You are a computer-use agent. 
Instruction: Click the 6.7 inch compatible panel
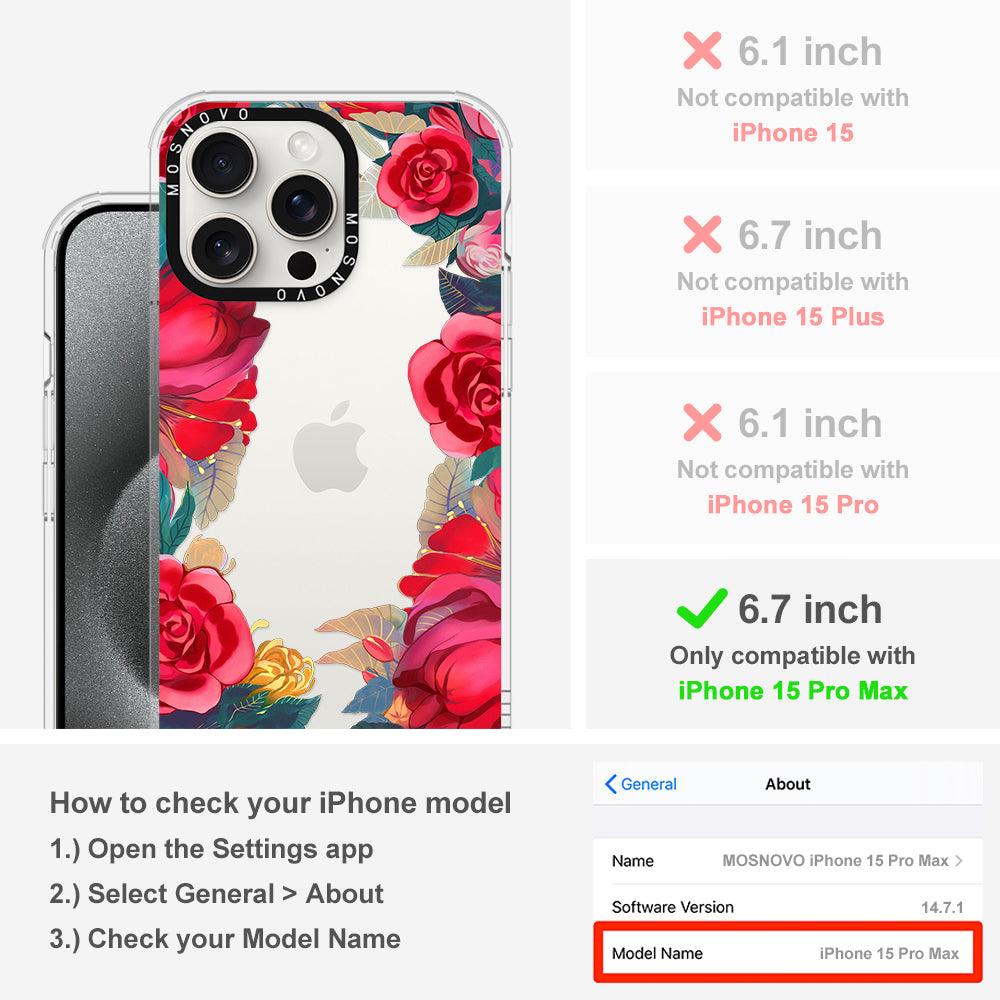793,644
